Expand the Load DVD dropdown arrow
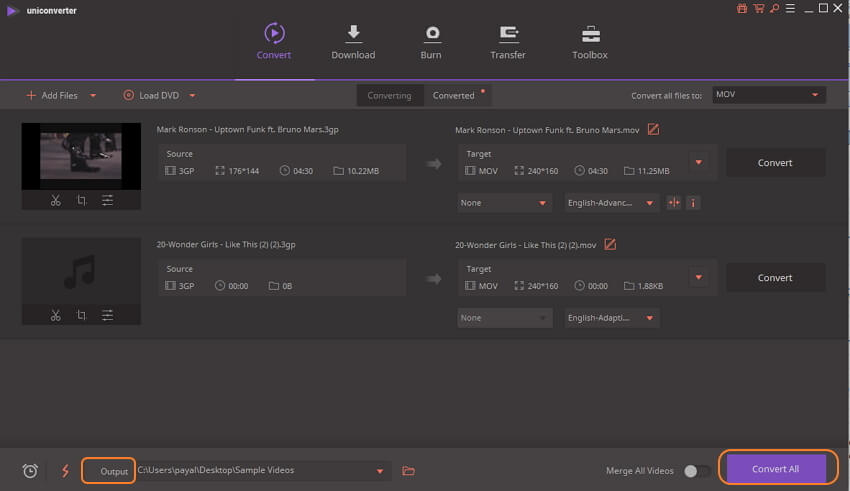Viewport: 850px width, 491px height. pos(192,95)
